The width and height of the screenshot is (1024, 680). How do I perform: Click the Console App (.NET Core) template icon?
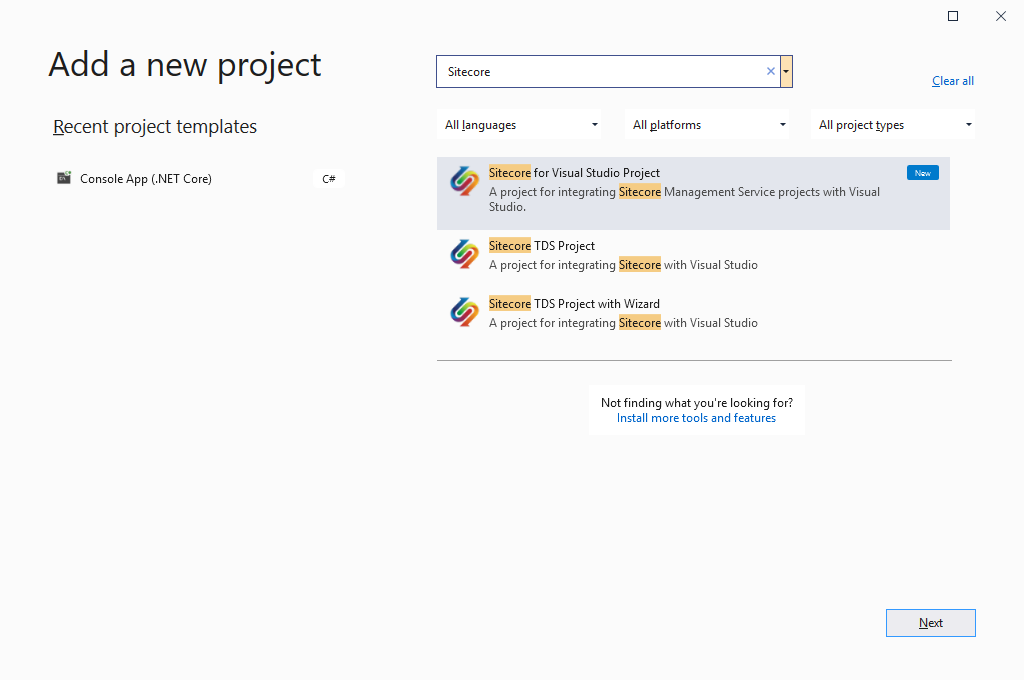click(63, 178)
